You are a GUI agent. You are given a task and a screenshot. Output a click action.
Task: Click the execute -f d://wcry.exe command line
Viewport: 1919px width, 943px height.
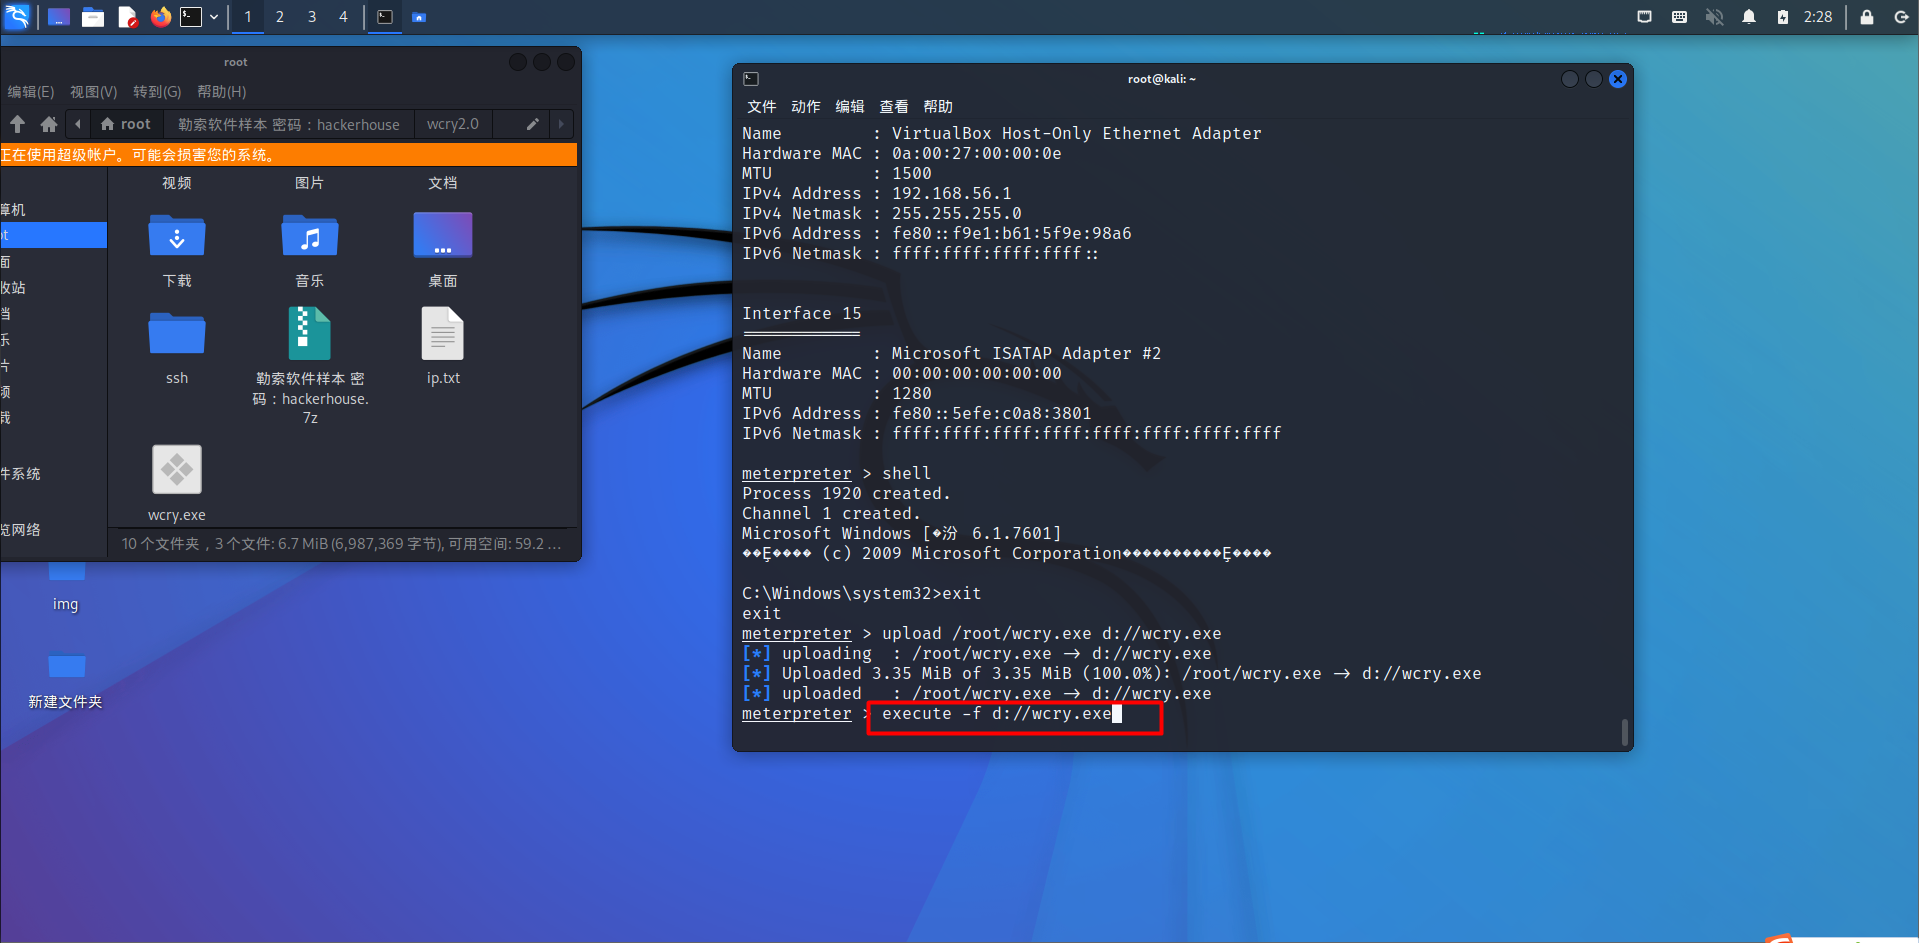996,714
